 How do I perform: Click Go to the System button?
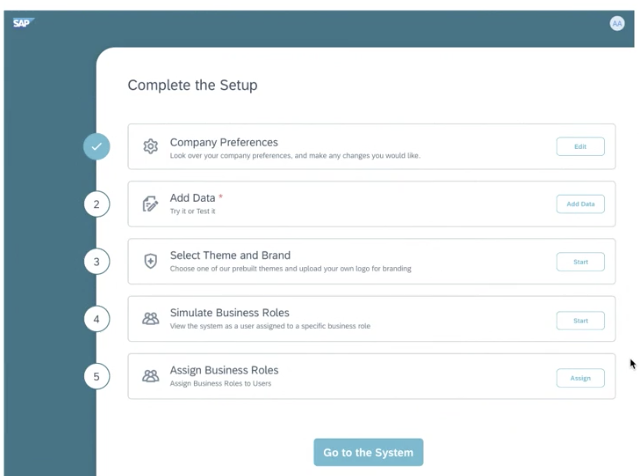click(x=368, y=452)
